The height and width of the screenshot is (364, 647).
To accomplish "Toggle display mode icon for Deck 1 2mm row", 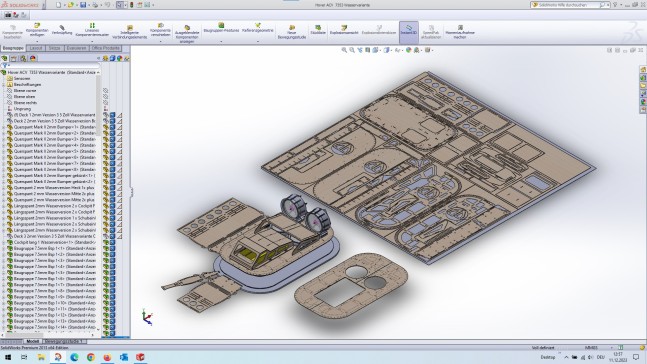I will tap(113, 115).
